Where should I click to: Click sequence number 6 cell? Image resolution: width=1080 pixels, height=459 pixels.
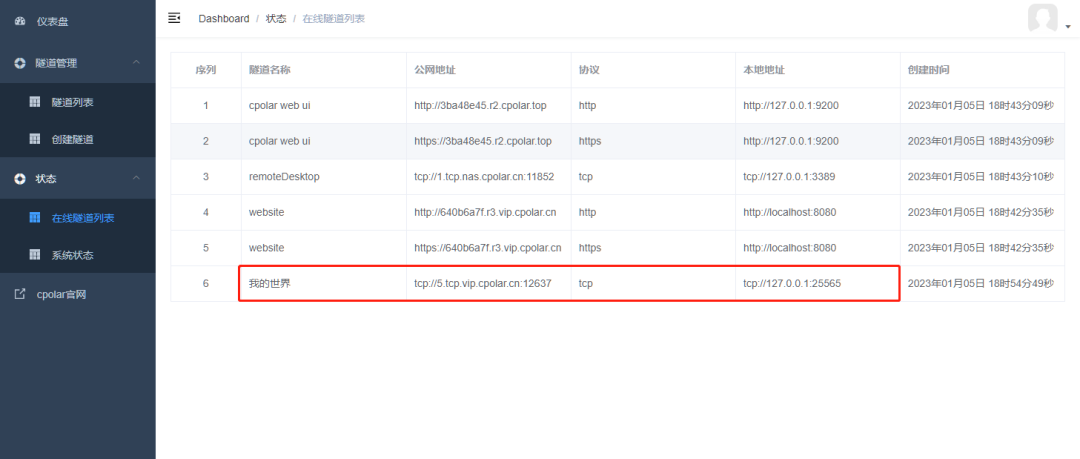(206, 283)
